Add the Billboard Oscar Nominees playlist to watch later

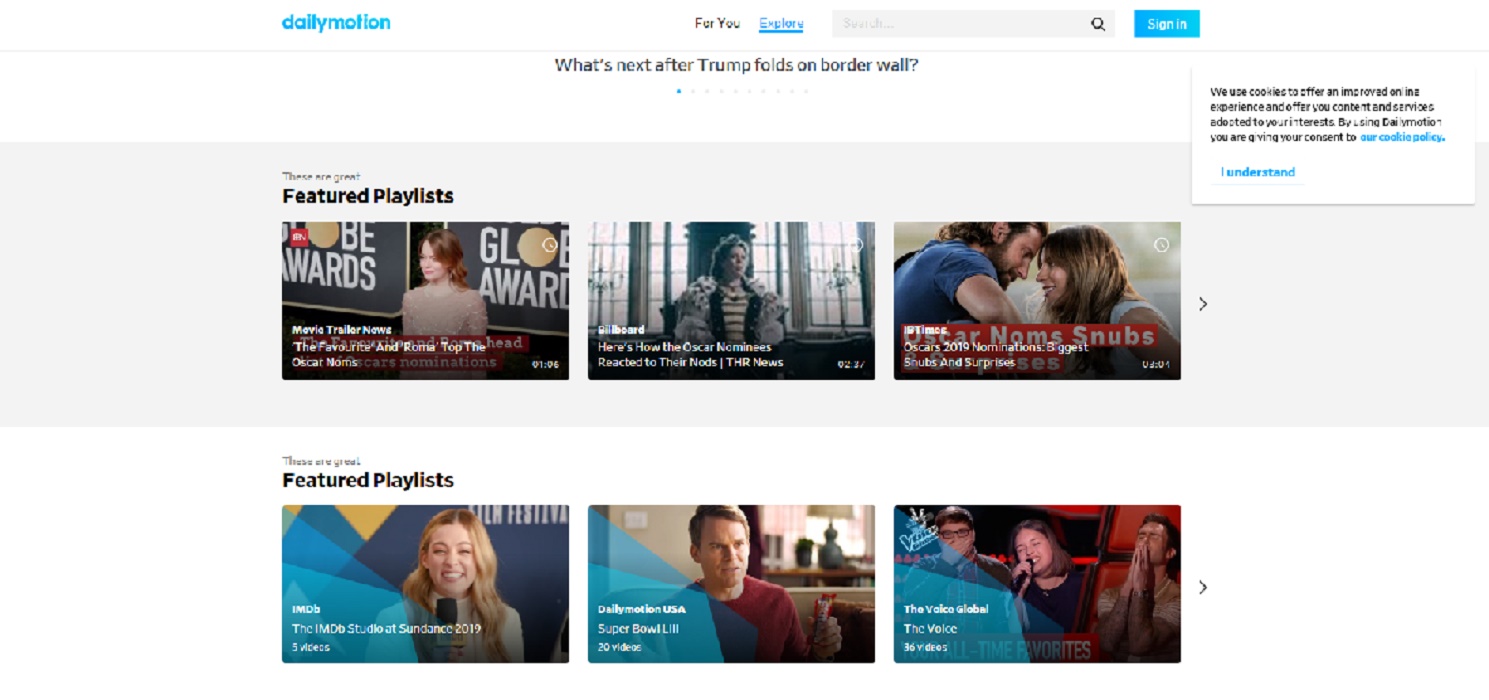pos(858,243)
